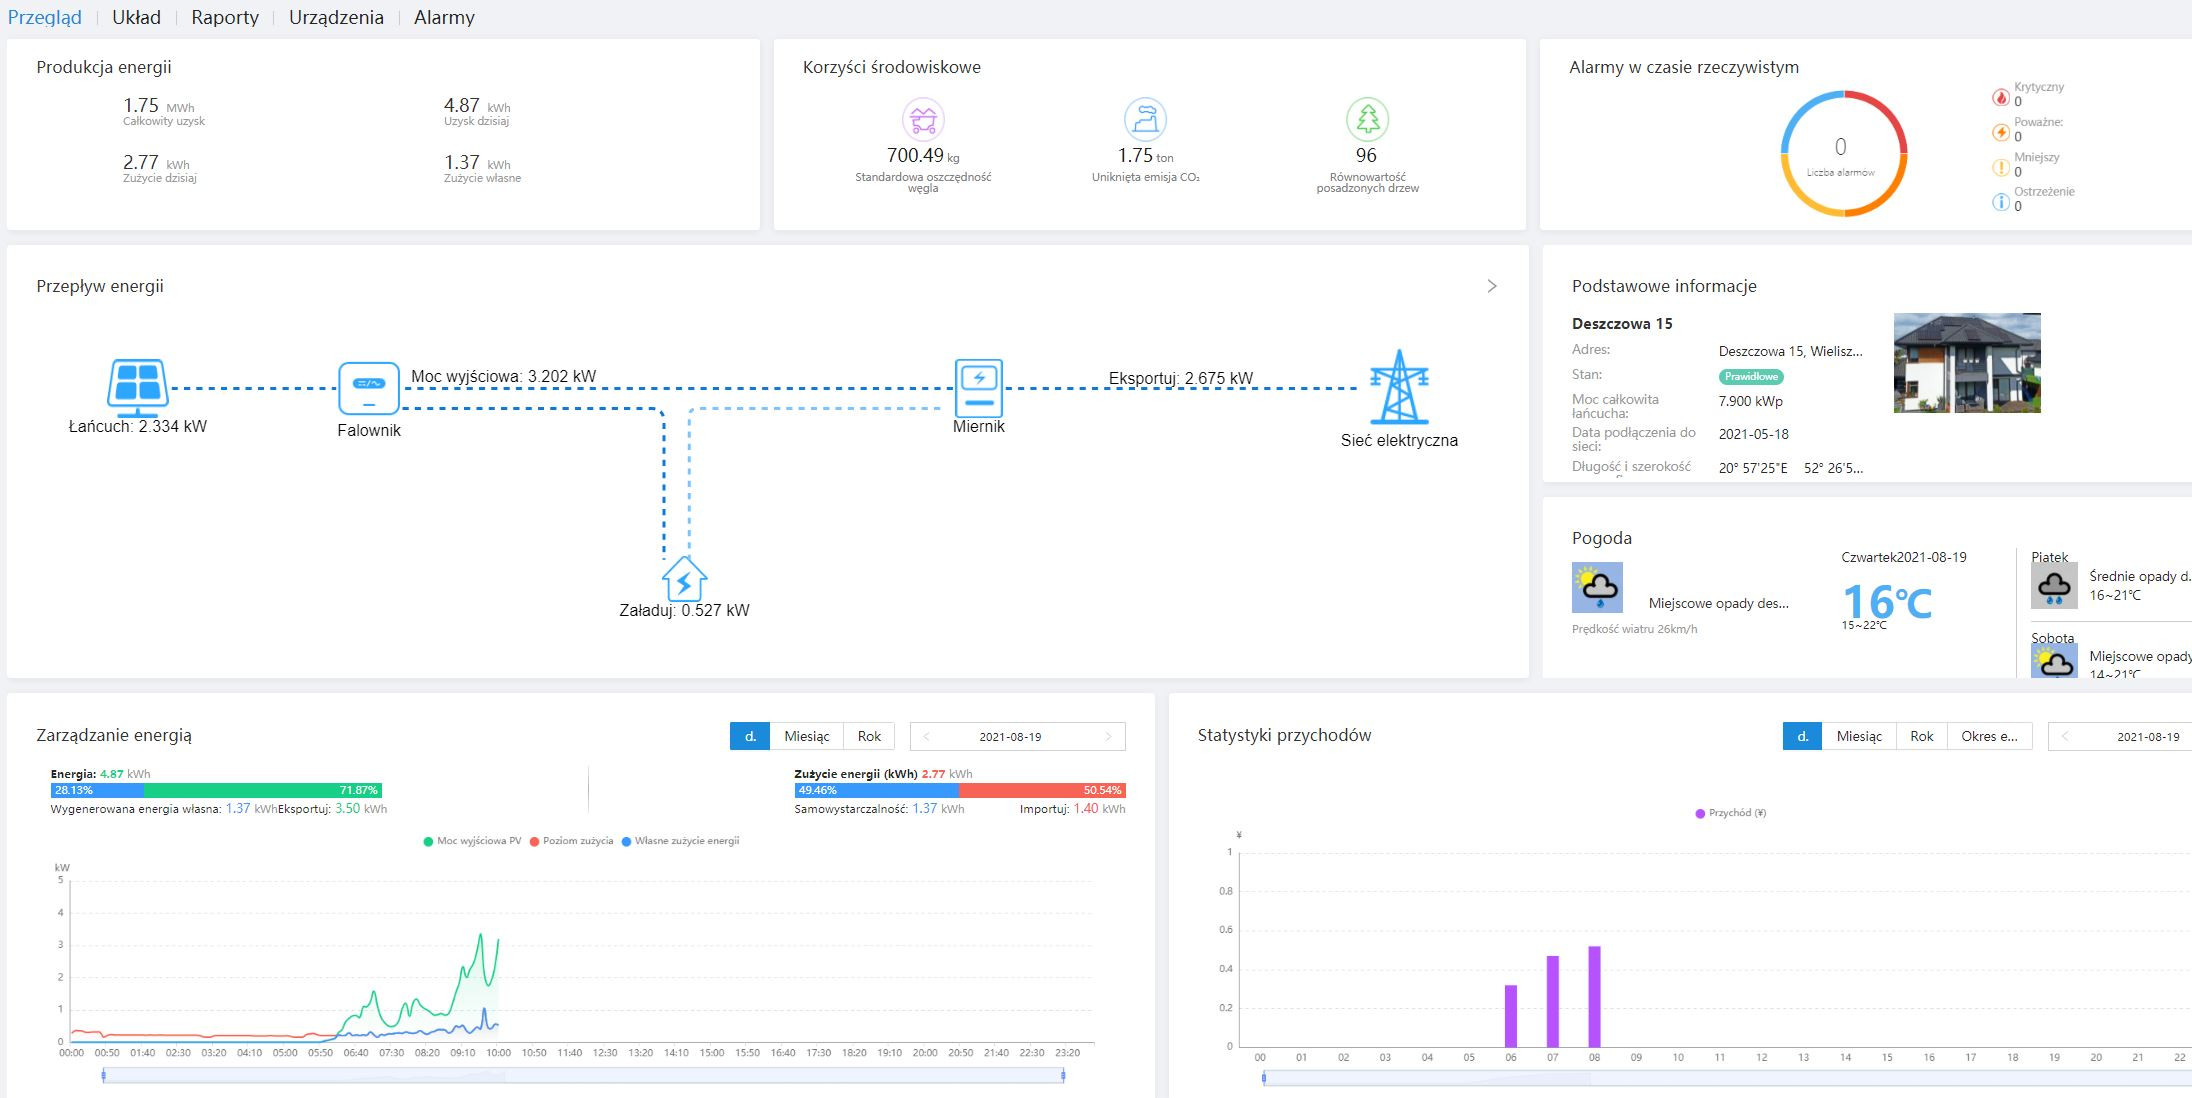2192x1098 pixels.
Task: Click the electricity grid tower icon
Action: tap(1398, 387)
